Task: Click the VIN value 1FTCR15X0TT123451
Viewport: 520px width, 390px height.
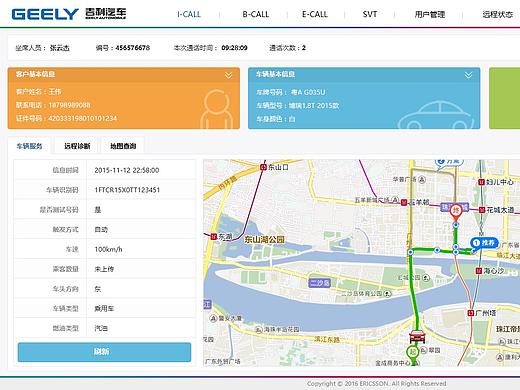Action: coord(127,190)
